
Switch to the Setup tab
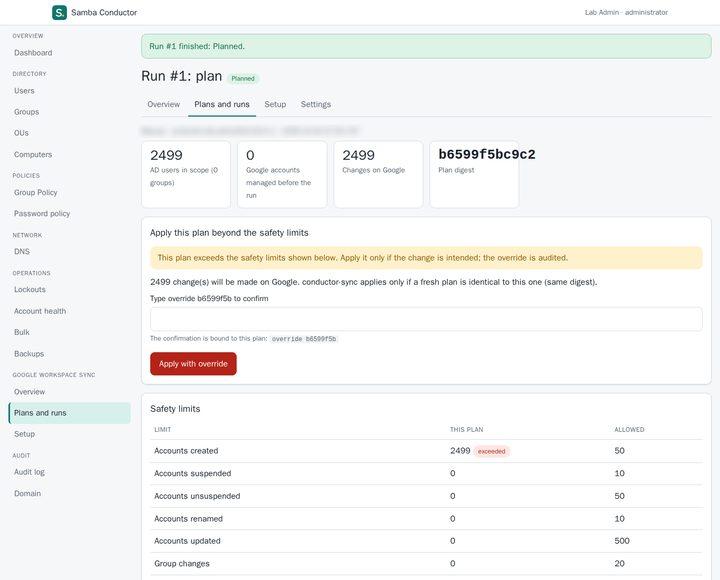(275, 105)
